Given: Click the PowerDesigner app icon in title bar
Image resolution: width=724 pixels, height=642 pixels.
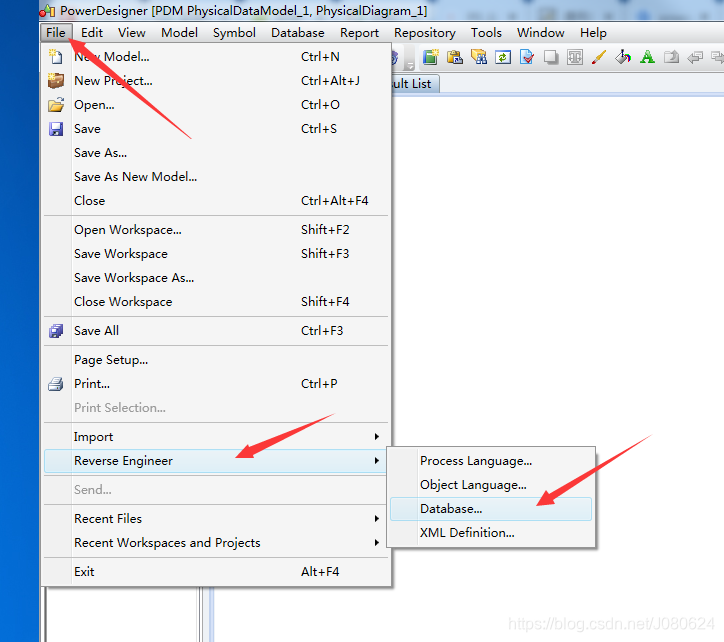Looking at the screenshot, I should click(48, 11).
